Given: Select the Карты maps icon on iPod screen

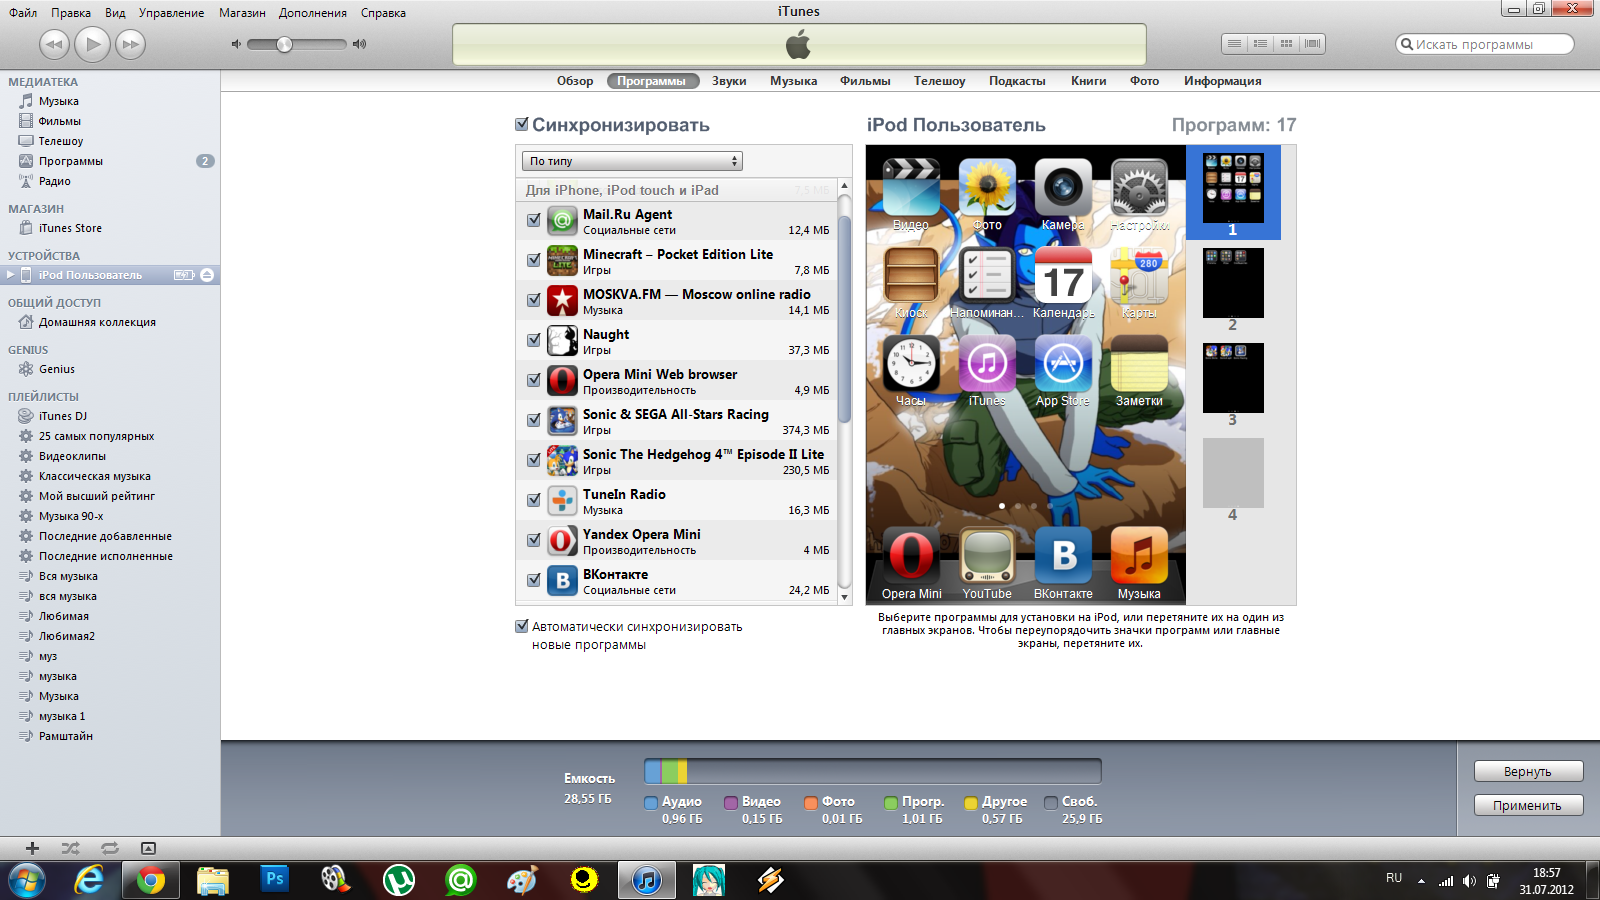Looking at the screenshot, I should click(x=1139, y=275).
